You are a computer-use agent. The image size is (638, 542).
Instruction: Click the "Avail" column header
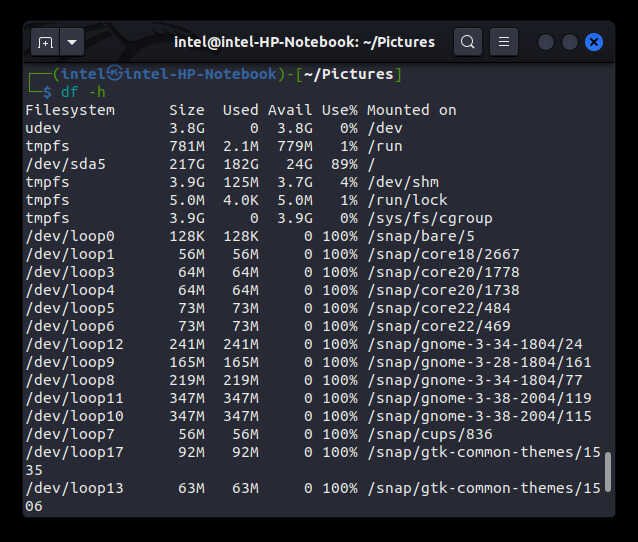pyautogui.click(x=290, y=110)
